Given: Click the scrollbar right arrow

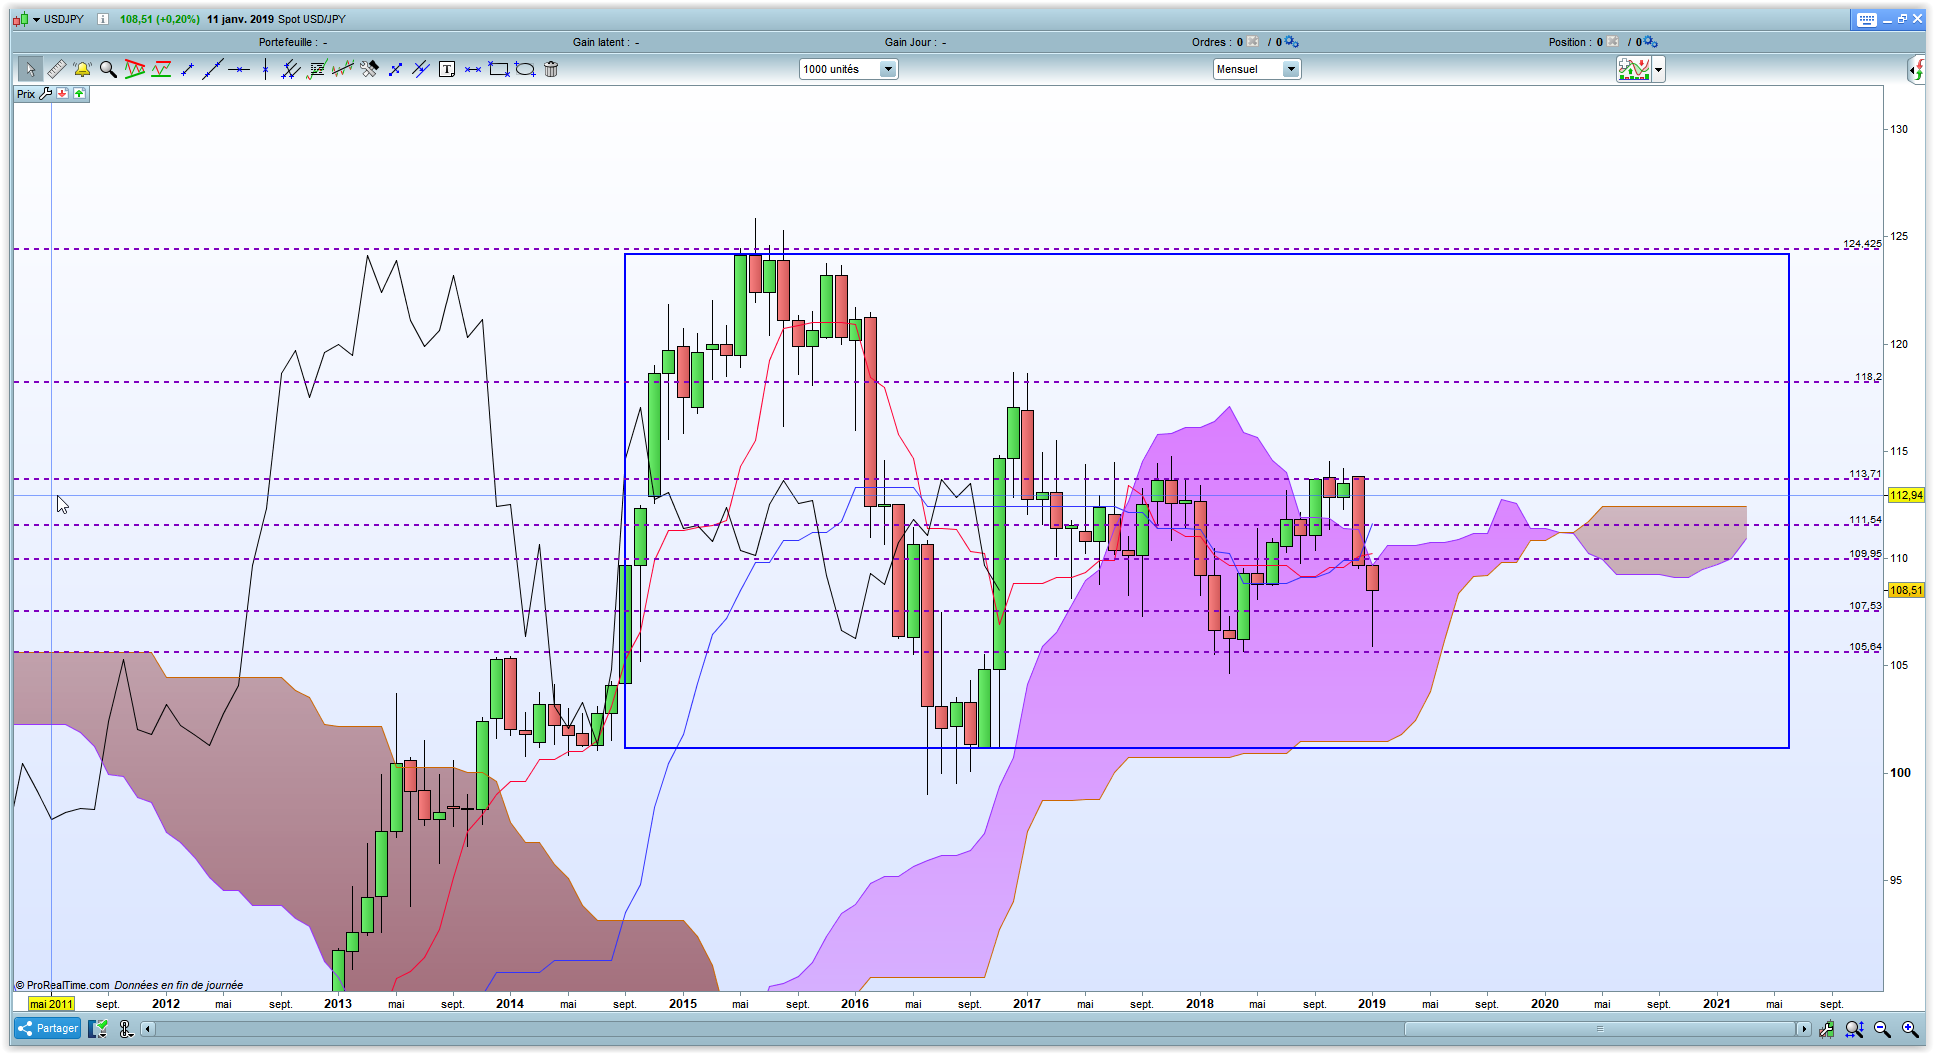Looking at the screenshot, I should (x=1803, y=1028).
